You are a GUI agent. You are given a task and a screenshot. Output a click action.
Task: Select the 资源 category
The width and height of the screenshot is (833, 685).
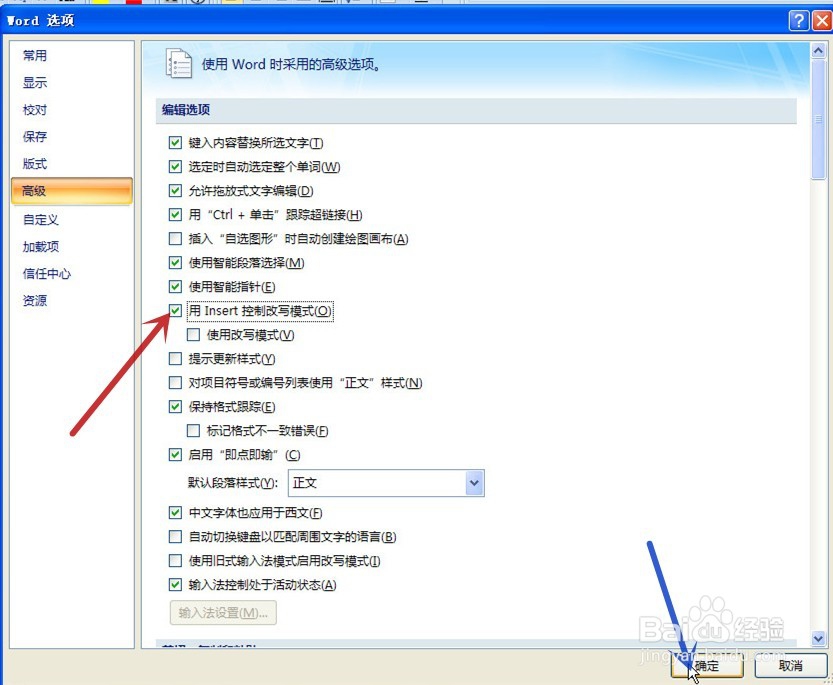tap(35, 301)
